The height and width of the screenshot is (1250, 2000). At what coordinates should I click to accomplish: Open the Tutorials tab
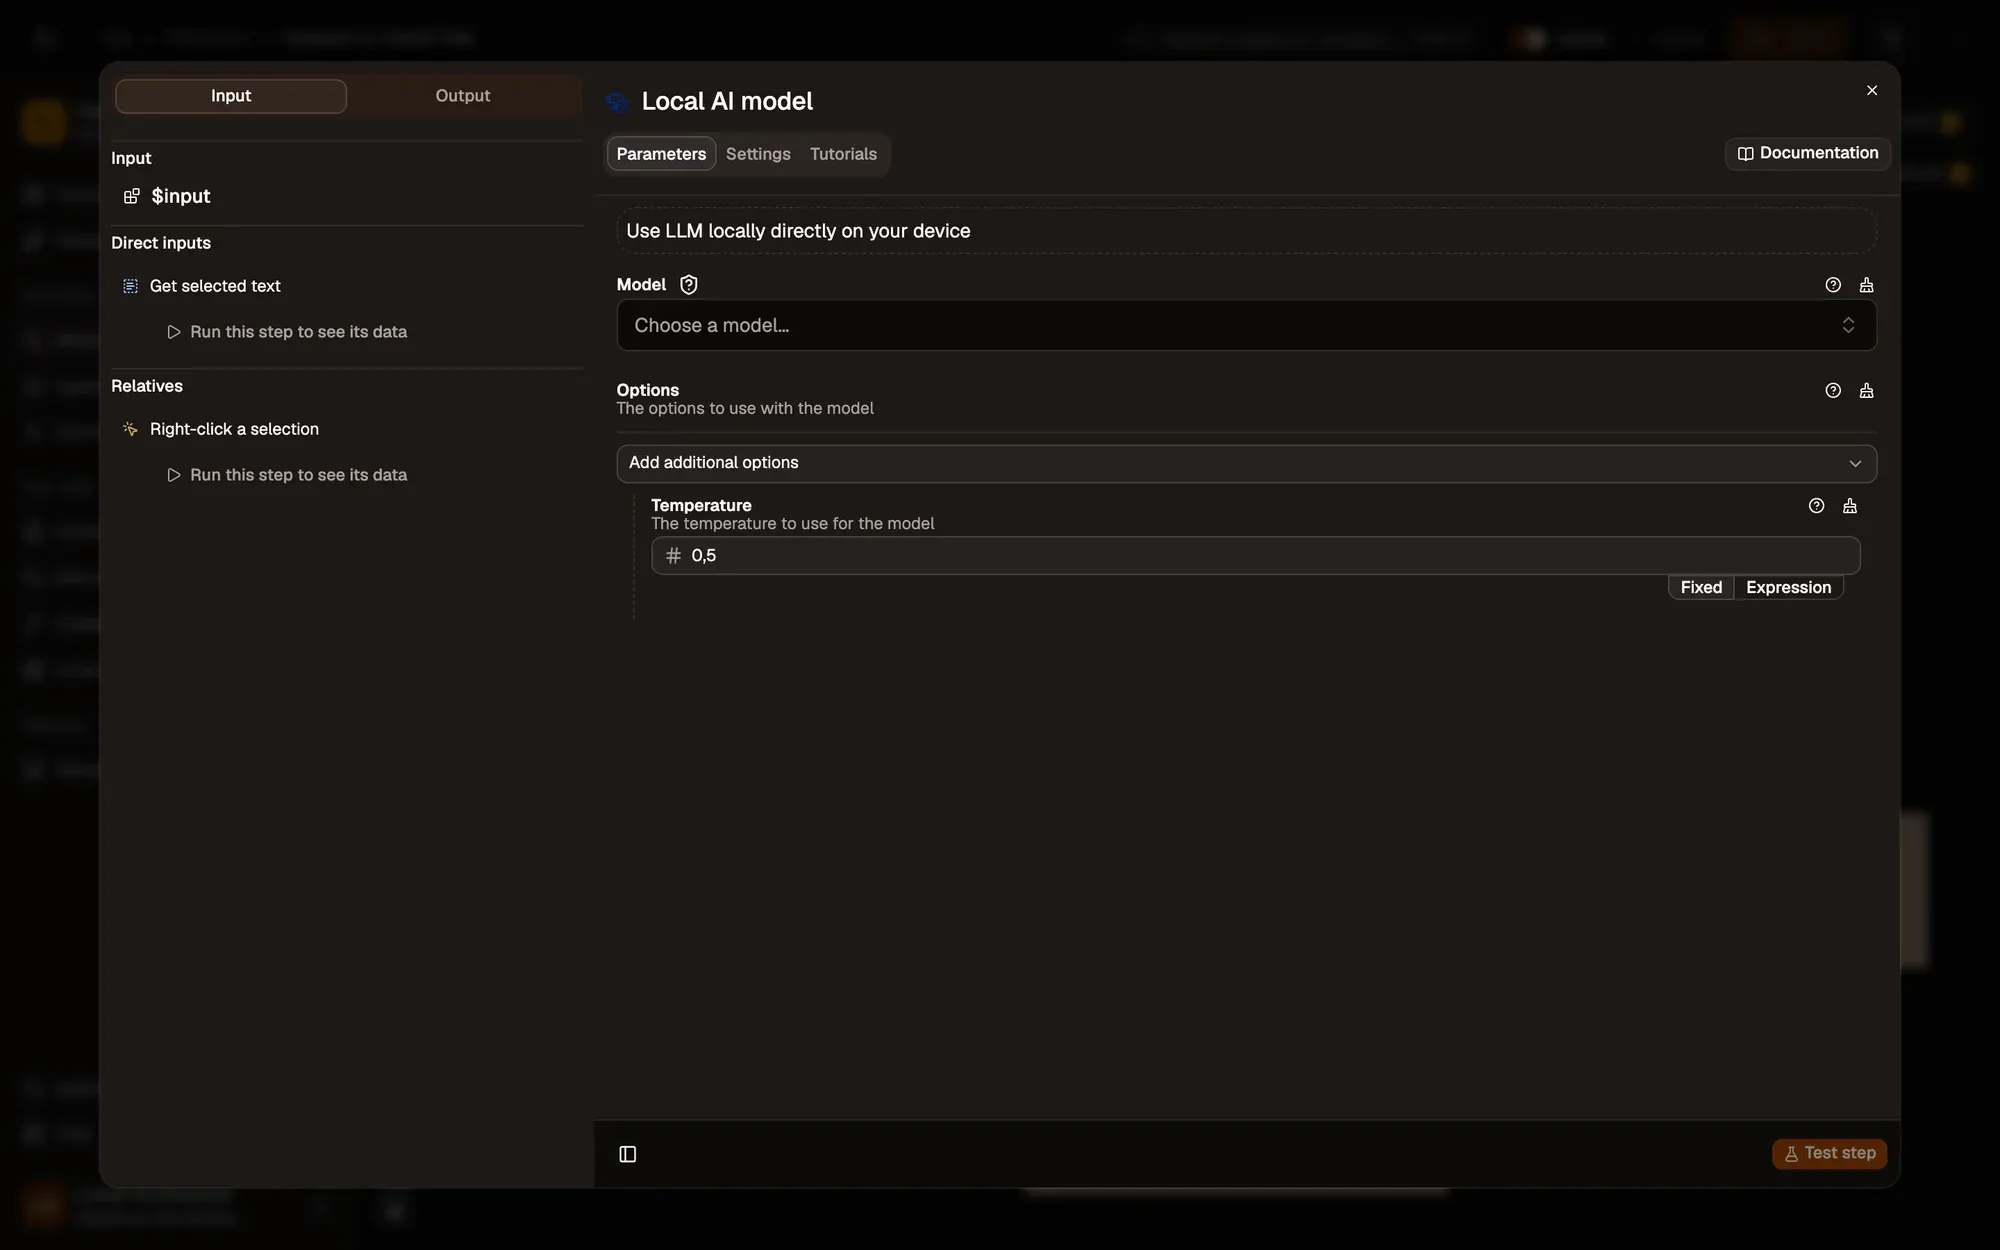[x=843, y=154]
